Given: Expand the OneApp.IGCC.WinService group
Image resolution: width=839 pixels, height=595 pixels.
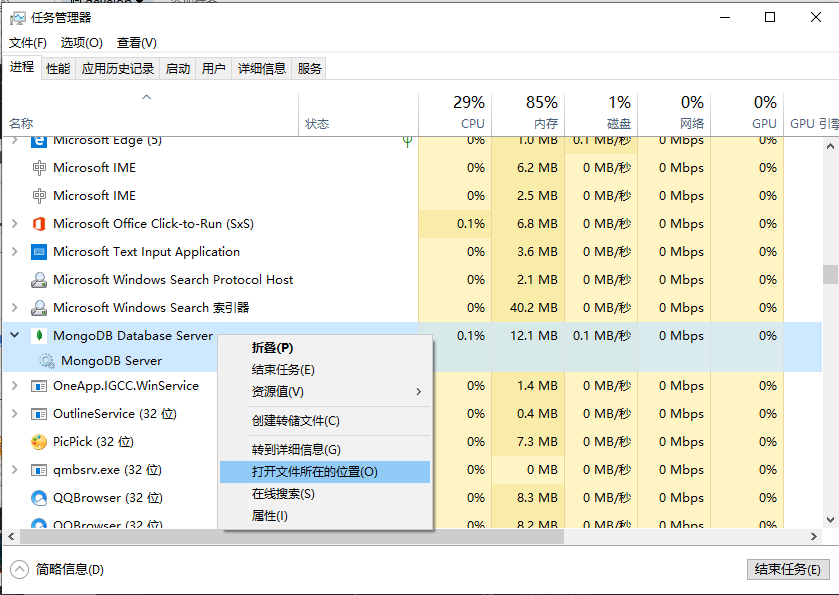Looking at the screenshot, I should (15, 386).
